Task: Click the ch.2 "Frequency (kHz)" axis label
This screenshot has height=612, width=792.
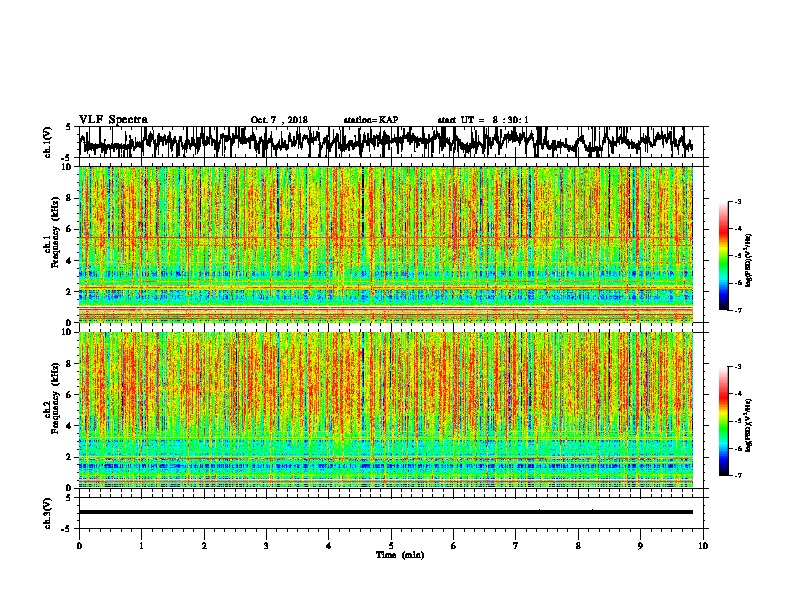Action: (x=55, y=398)
